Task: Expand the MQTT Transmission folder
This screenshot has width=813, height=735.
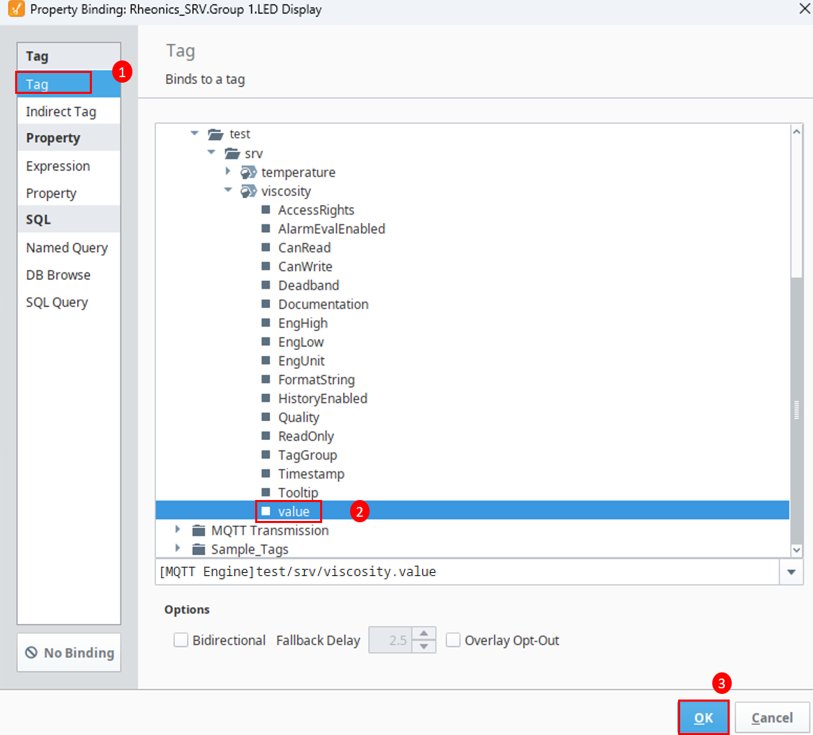Action: pos(178,529)
